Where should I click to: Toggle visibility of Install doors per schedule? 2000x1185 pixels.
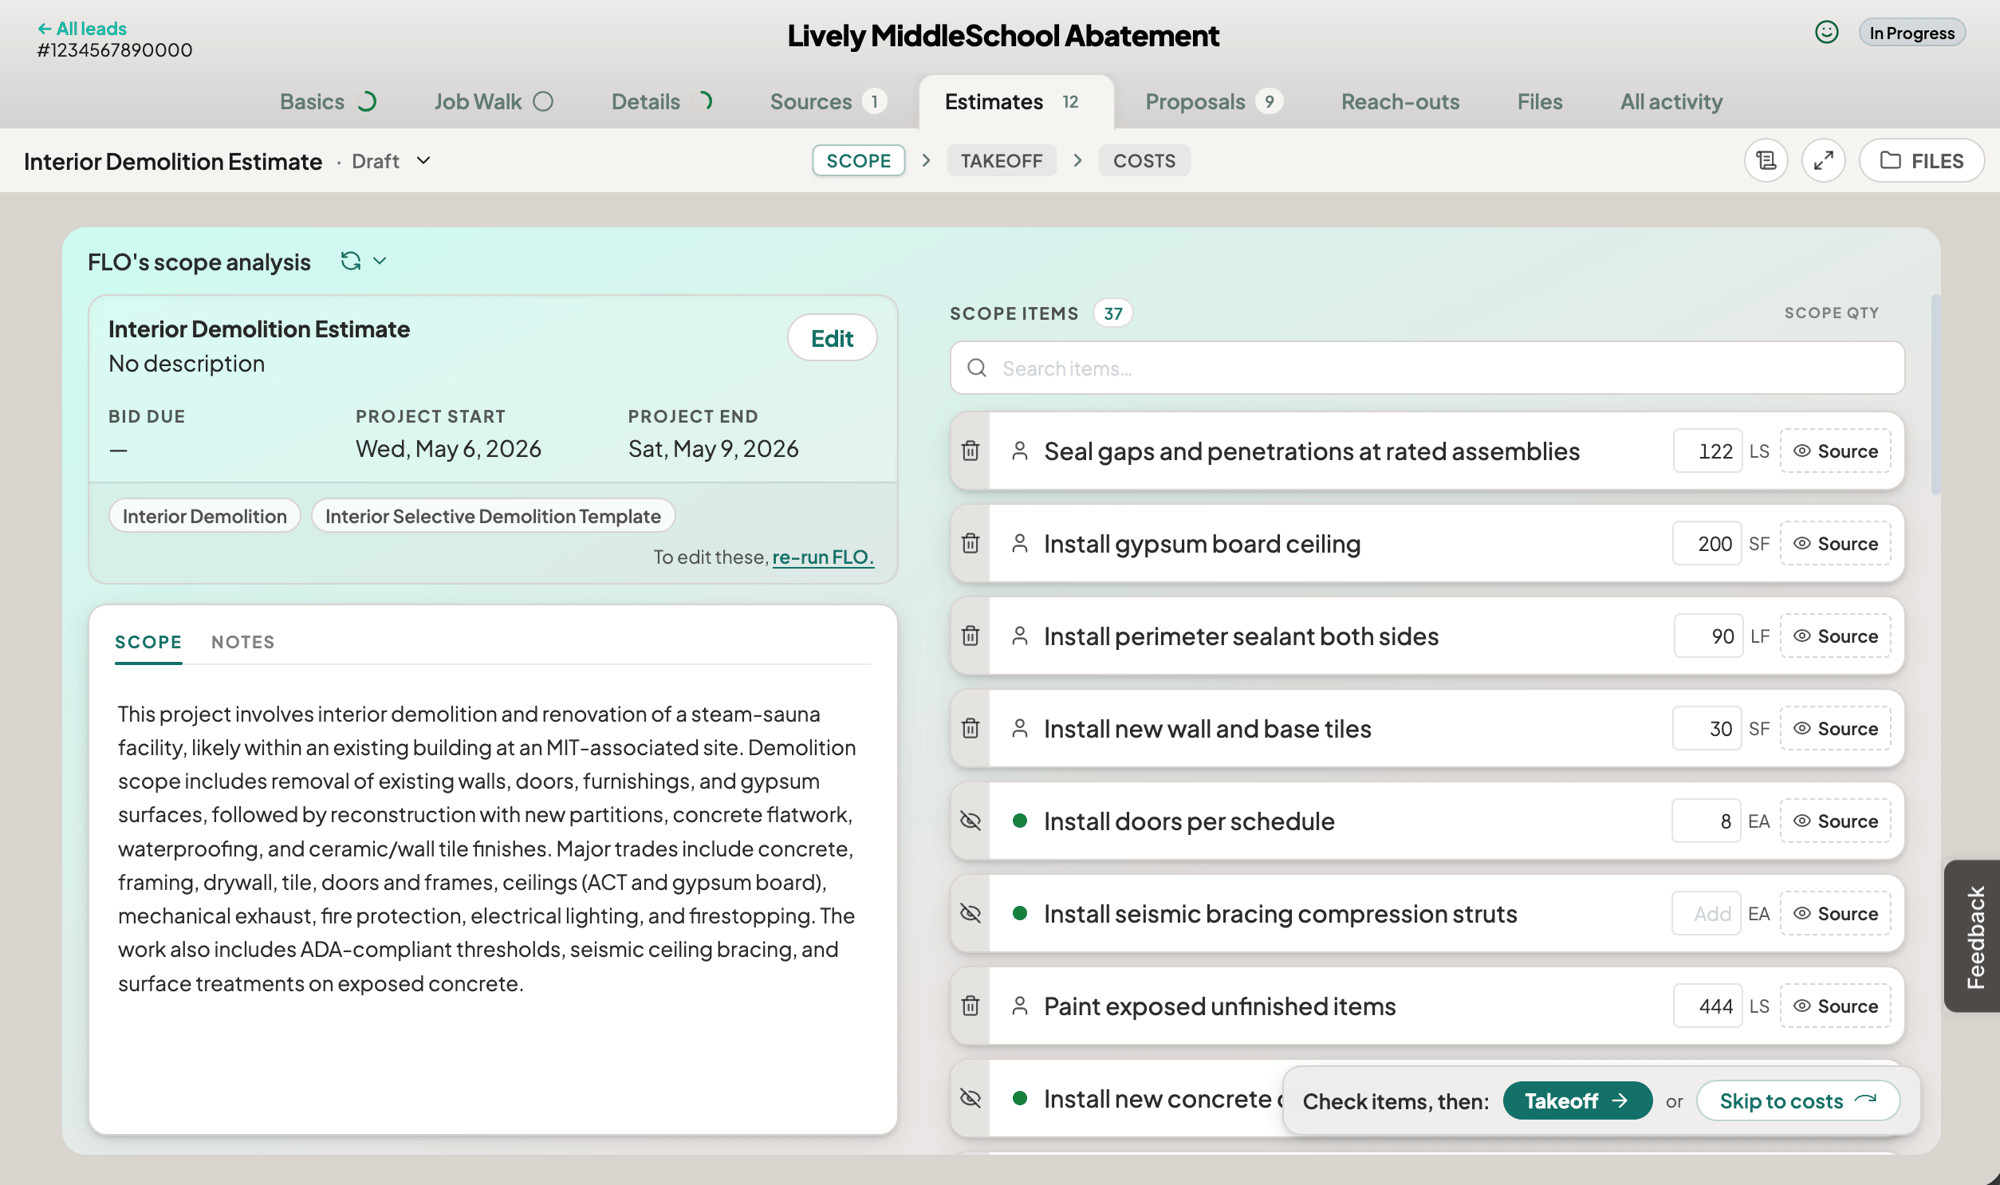click(970, 821)
